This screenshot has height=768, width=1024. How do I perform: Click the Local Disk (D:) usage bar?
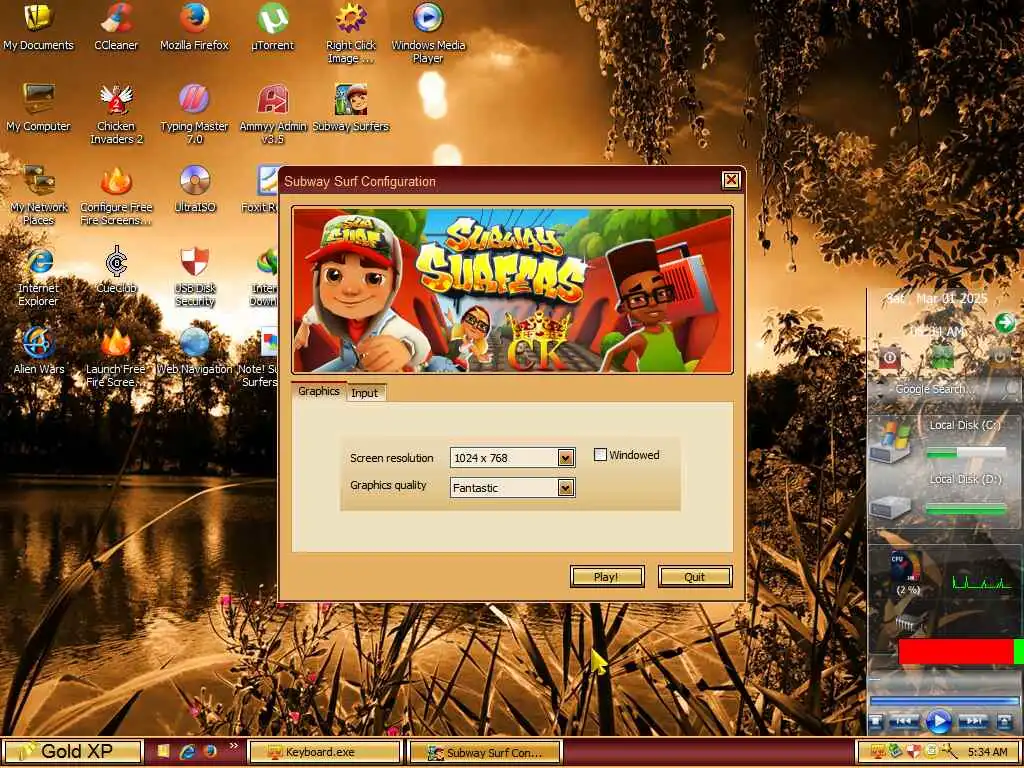966,507
